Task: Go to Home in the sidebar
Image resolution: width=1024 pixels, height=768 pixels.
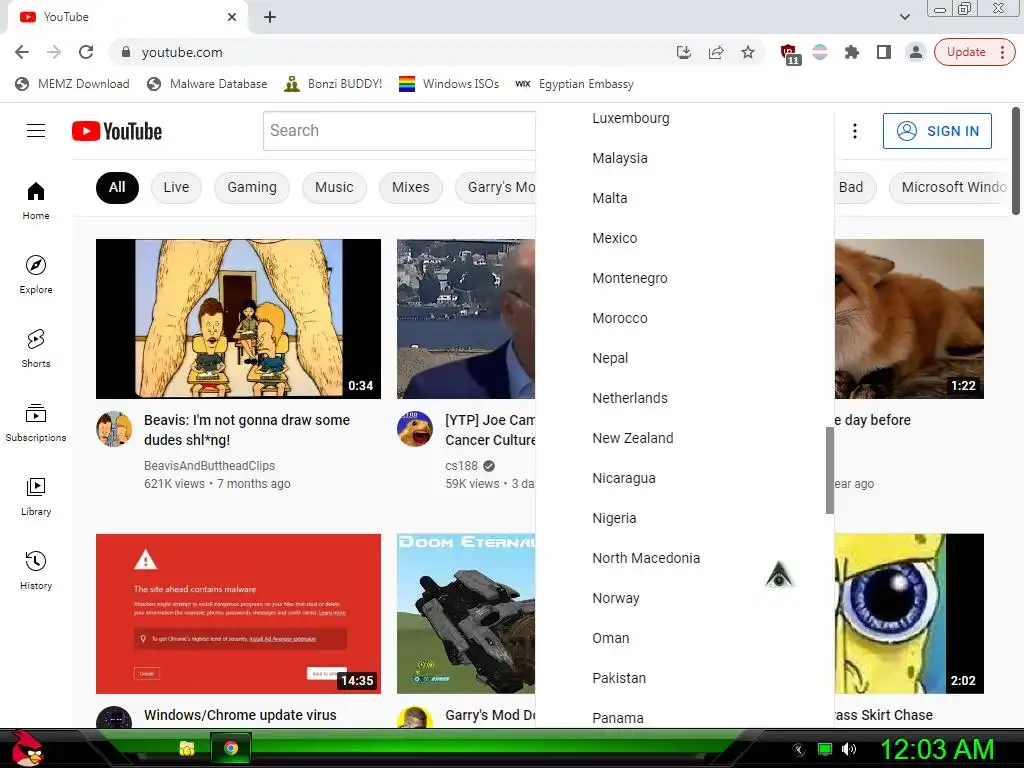Action: [x=36, y=200]
